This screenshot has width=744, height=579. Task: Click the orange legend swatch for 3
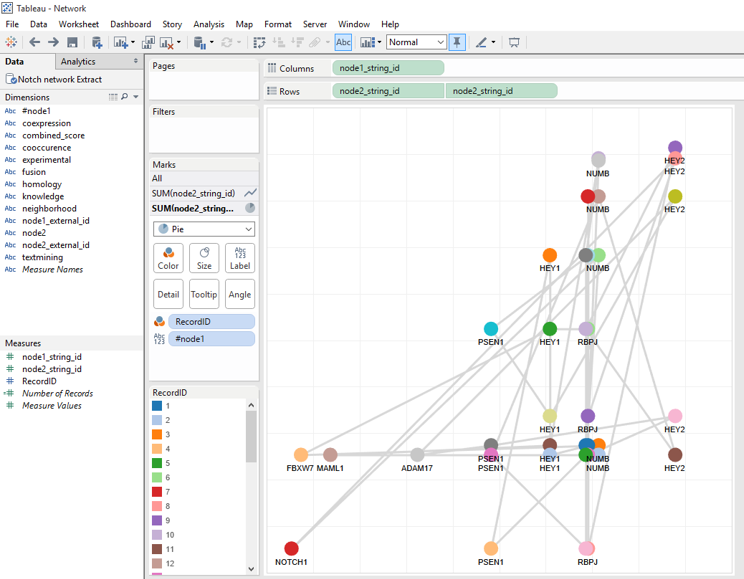(x=157, y=434)
